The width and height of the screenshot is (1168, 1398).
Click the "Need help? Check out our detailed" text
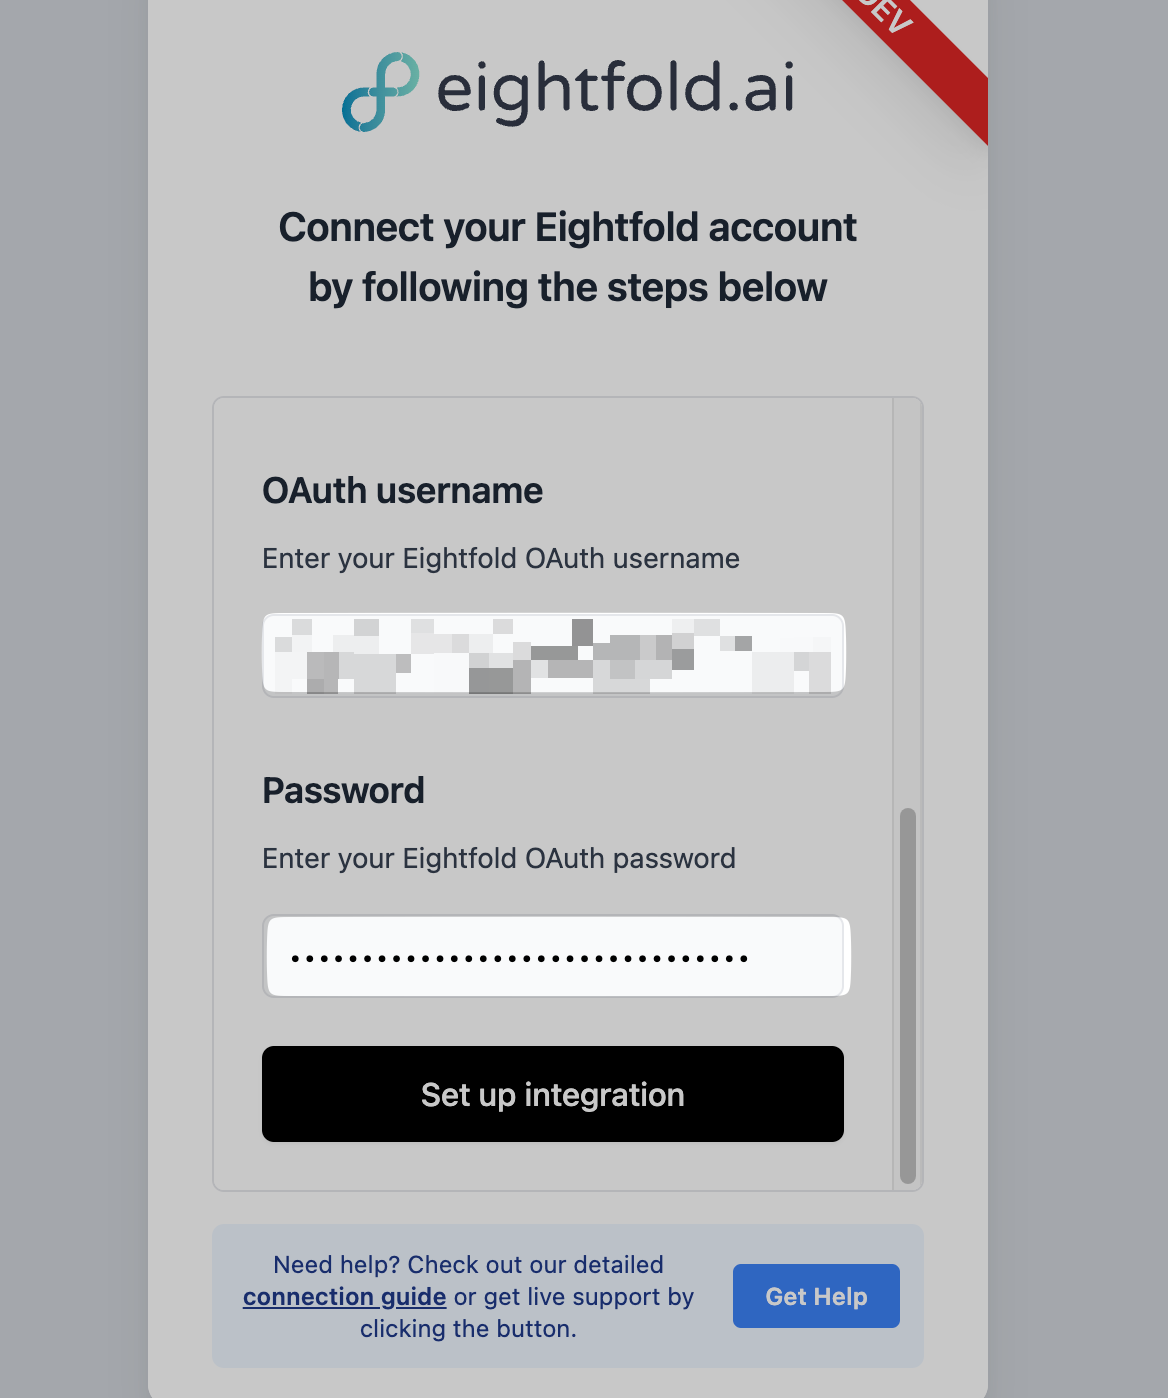point(468,1265)
